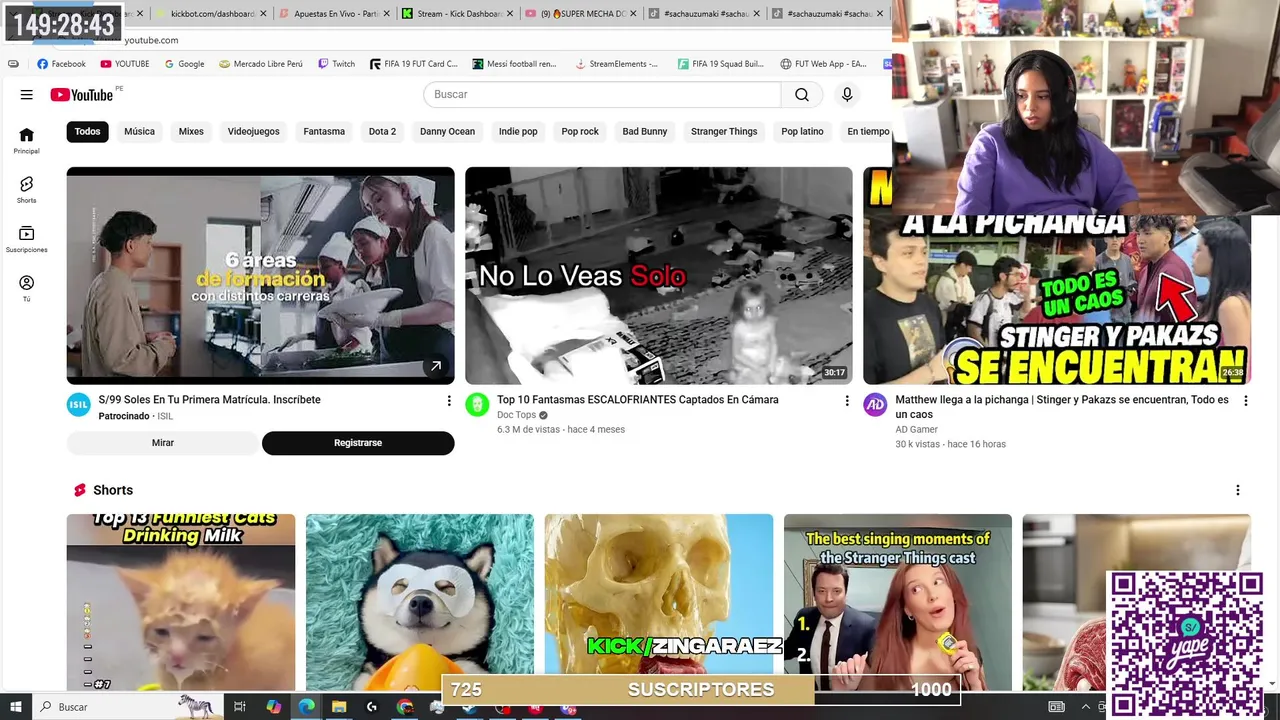This screenshot has height=720, width=1280.
Task: Open the Shorts section three-dot menu
Action: (1237, 490)
